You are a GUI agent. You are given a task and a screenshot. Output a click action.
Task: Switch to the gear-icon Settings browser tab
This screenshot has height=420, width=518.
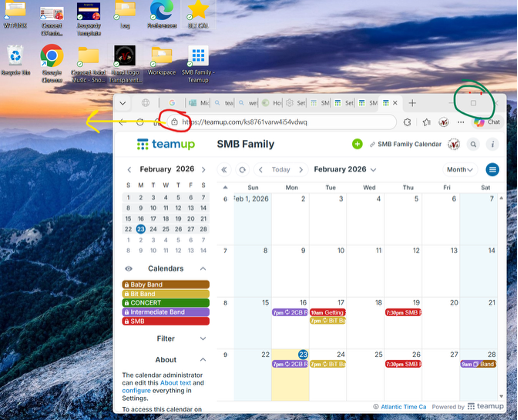295,103
